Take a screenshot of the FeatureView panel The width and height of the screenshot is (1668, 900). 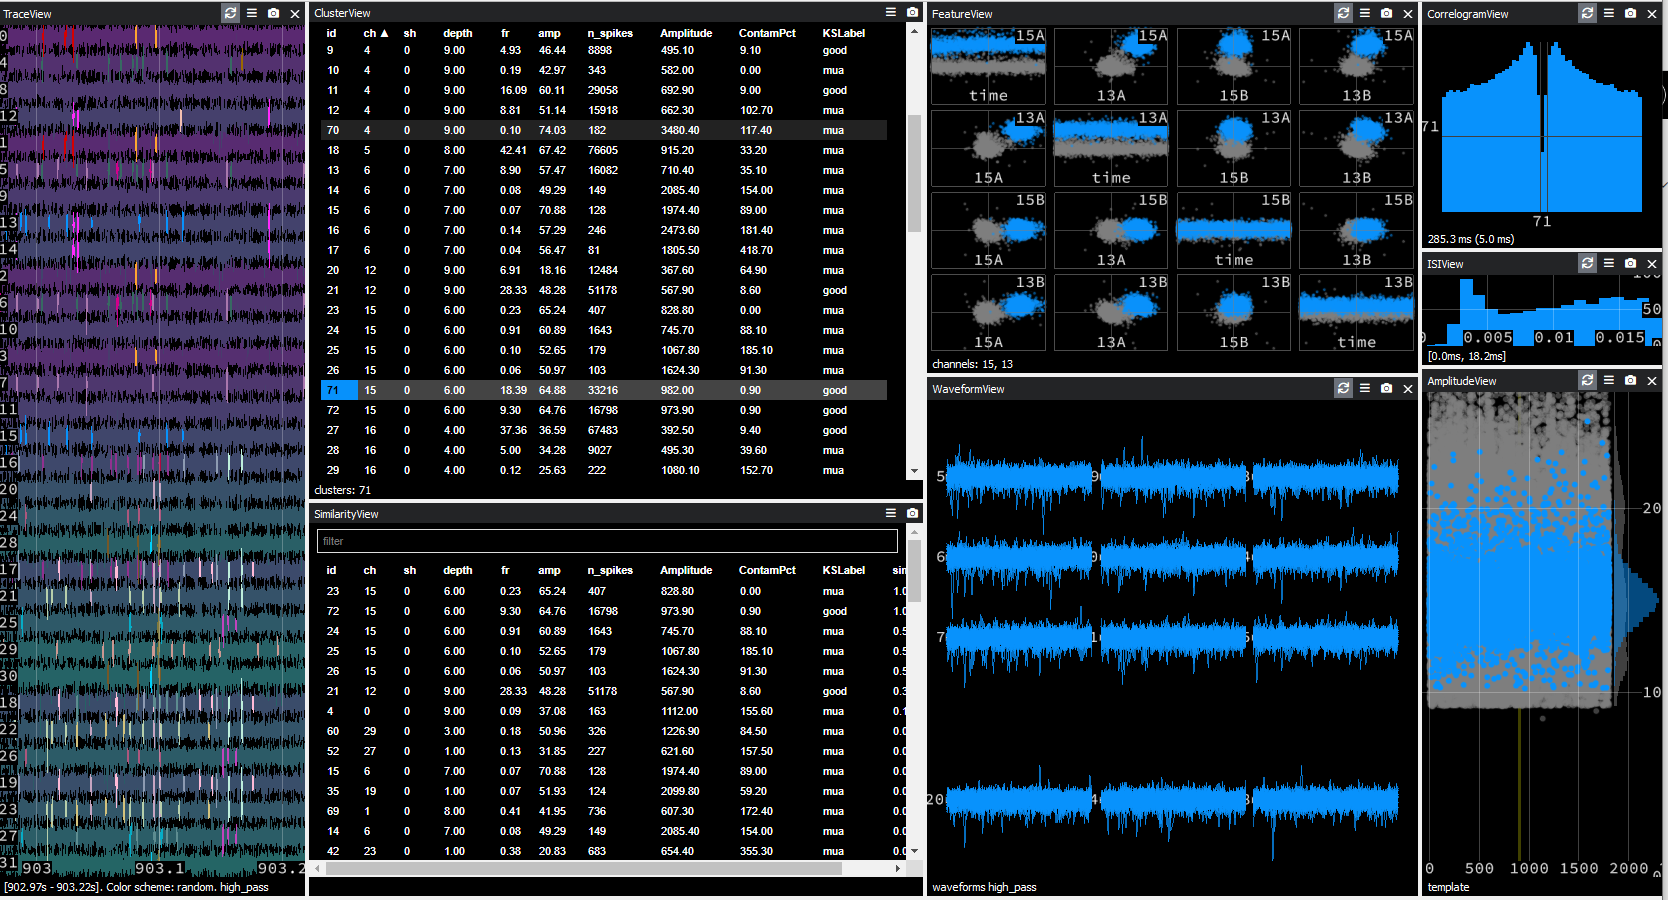coord(1386,13)
